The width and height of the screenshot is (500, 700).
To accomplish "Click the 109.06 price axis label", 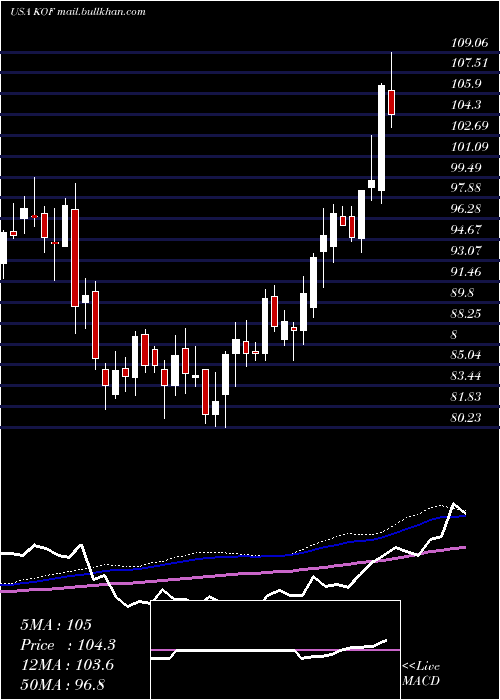I will [x=469, y=43].
